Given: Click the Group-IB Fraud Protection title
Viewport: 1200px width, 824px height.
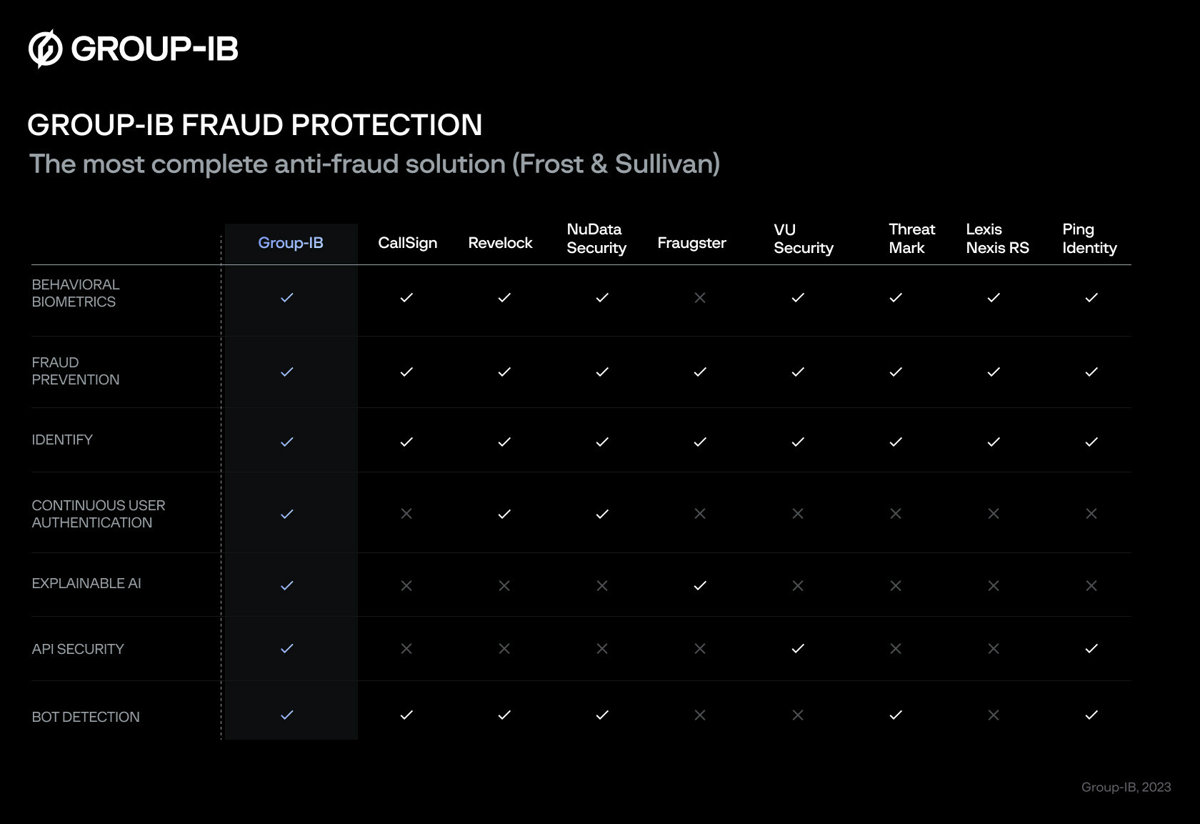Looking at the screenshot, I should [255, 125].
